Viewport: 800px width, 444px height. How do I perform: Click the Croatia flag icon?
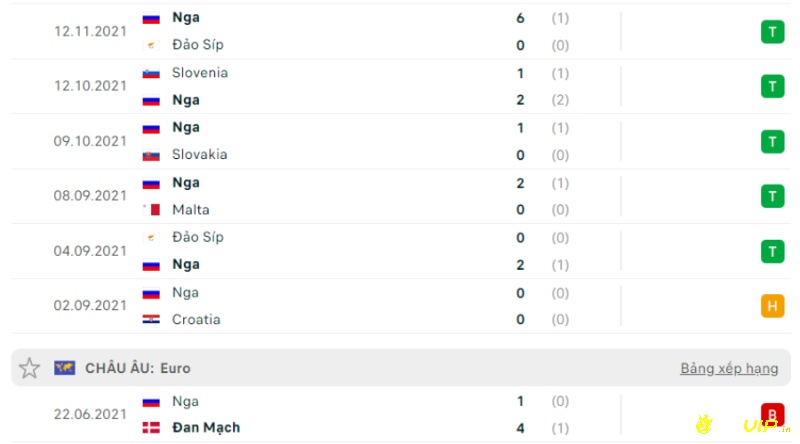point(151,319)
